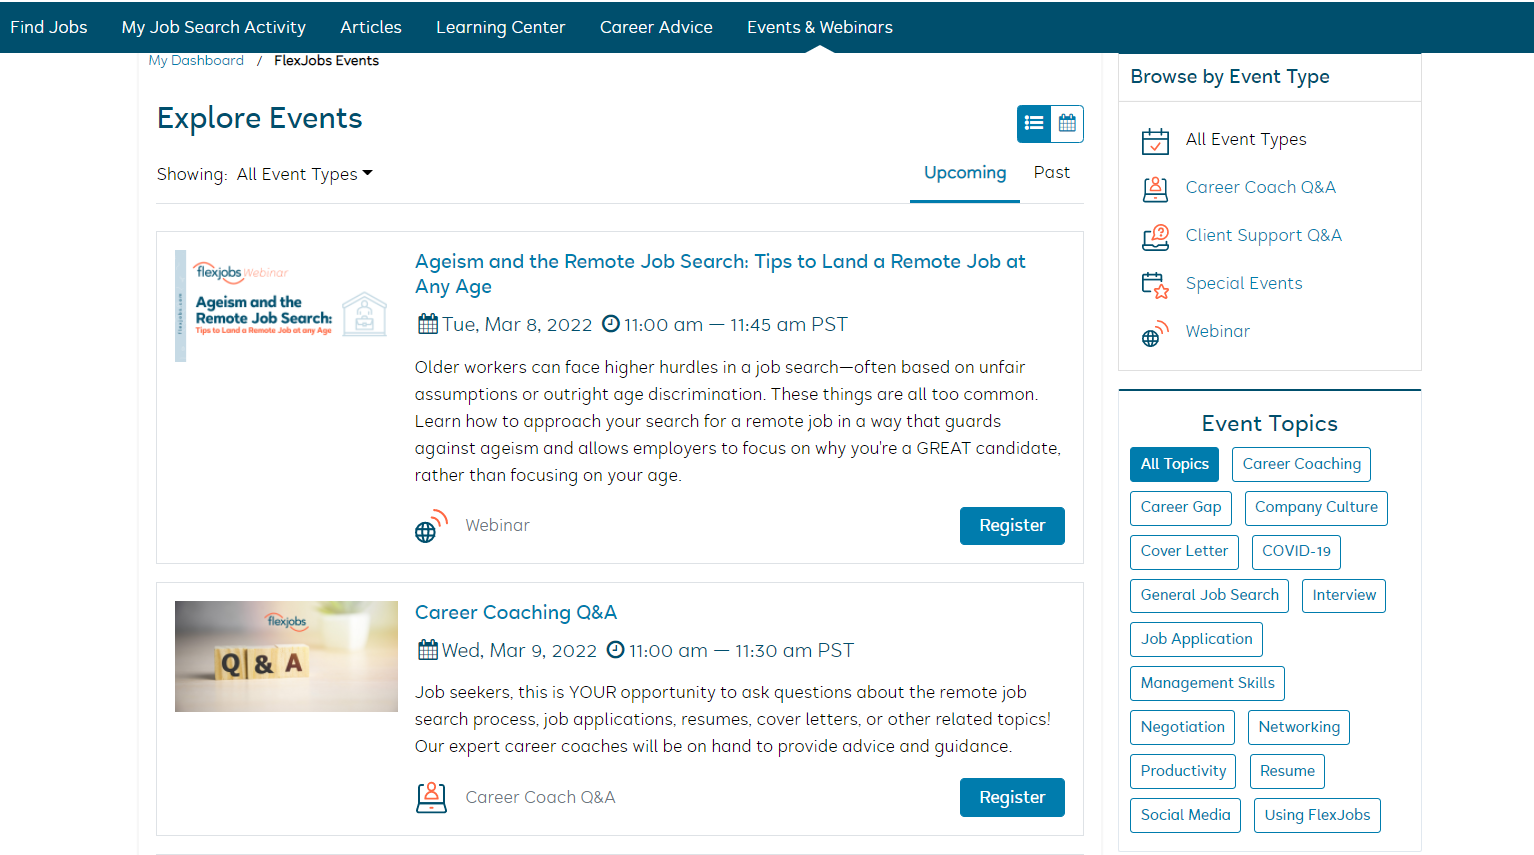Filter by Resume topic

(1287, 772)
